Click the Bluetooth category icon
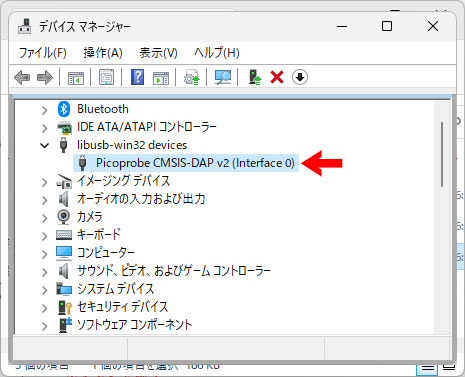 pos(64,109)
